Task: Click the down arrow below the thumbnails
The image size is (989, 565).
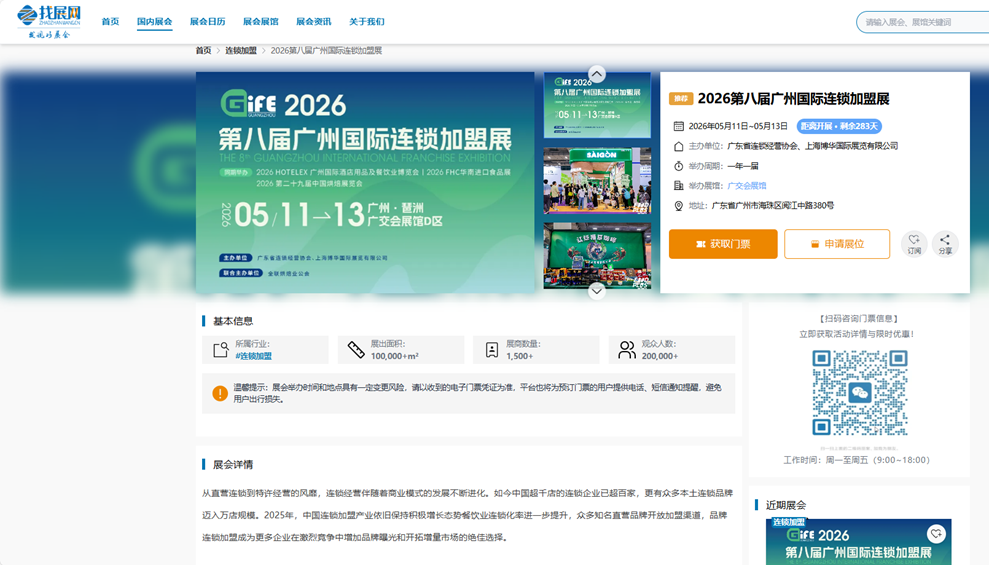Action: tap(597, 291)
